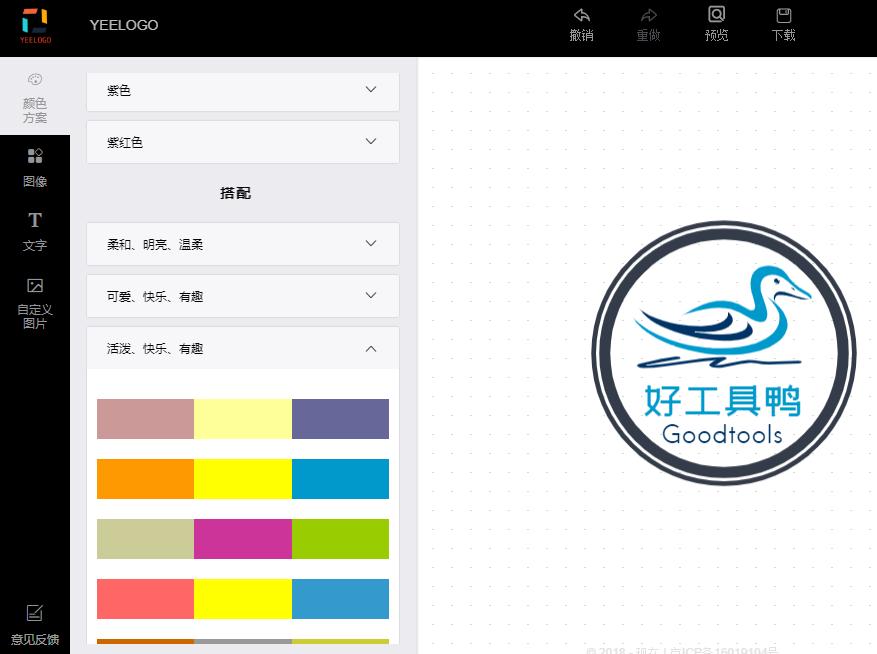The width and height of the screenshot is (877, 654).
Task: Expand the 紫红色 color section
Action: click(242, 141)
